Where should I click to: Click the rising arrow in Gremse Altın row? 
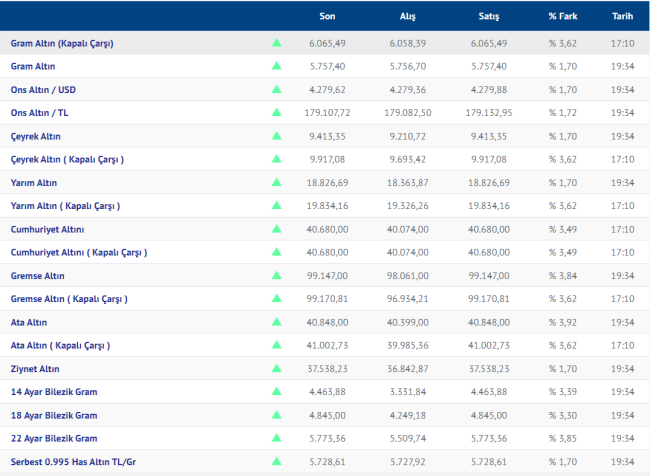(x=276, y=275)
